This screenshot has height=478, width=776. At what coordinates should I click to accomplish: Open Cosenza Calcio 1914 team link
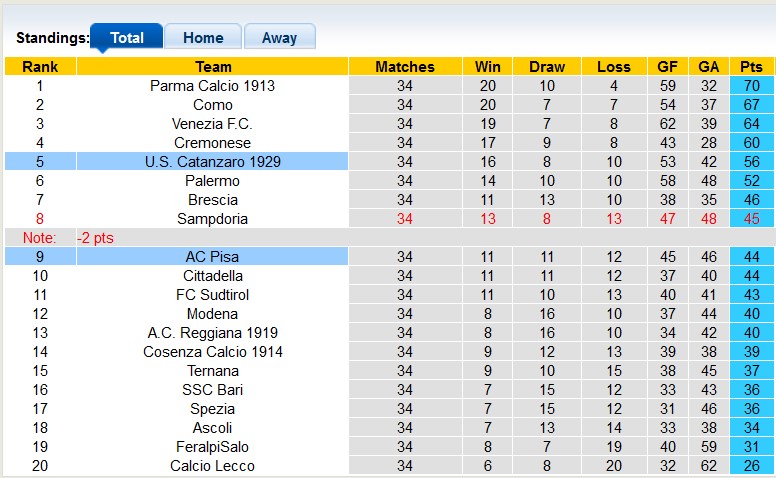click(213, 352)
